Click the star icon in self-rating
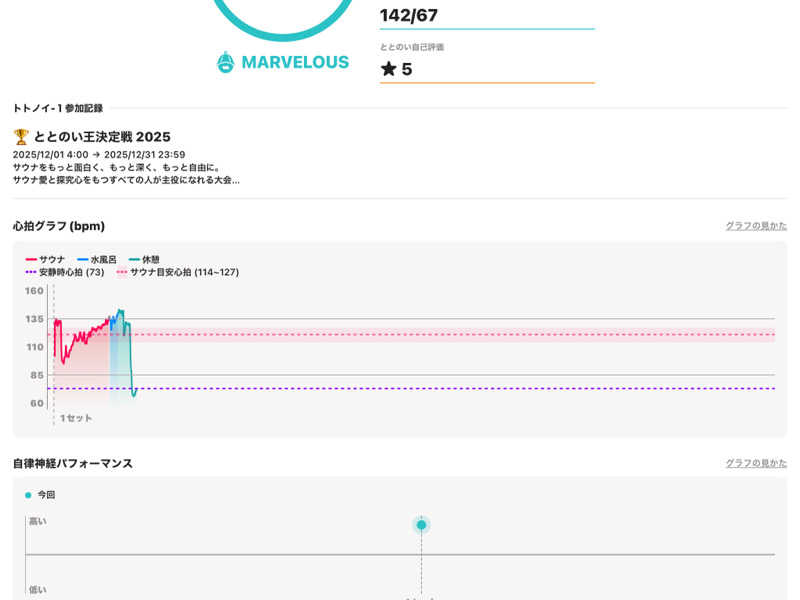Image resolution: width=800 pixels, height=600 pixels. tap(389, 69)
